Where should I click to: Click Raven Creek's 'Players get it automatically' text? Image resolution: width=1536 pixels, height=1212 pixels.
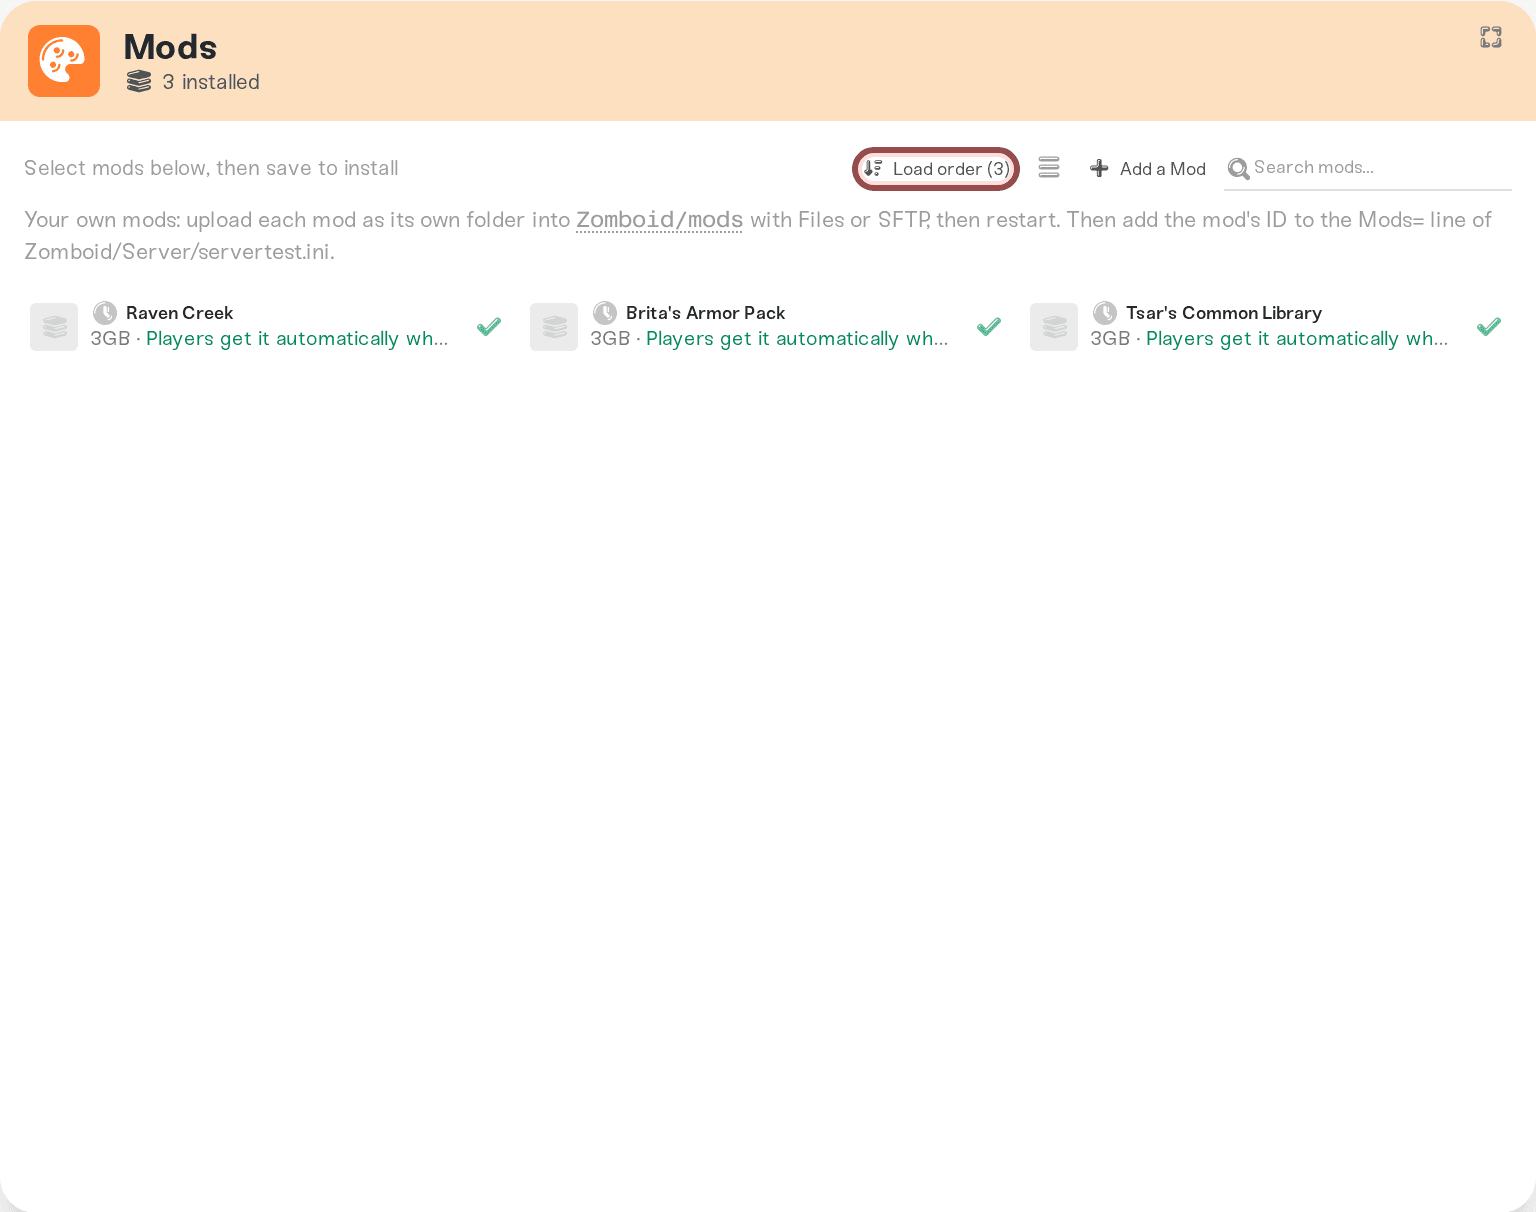[297, 339]
